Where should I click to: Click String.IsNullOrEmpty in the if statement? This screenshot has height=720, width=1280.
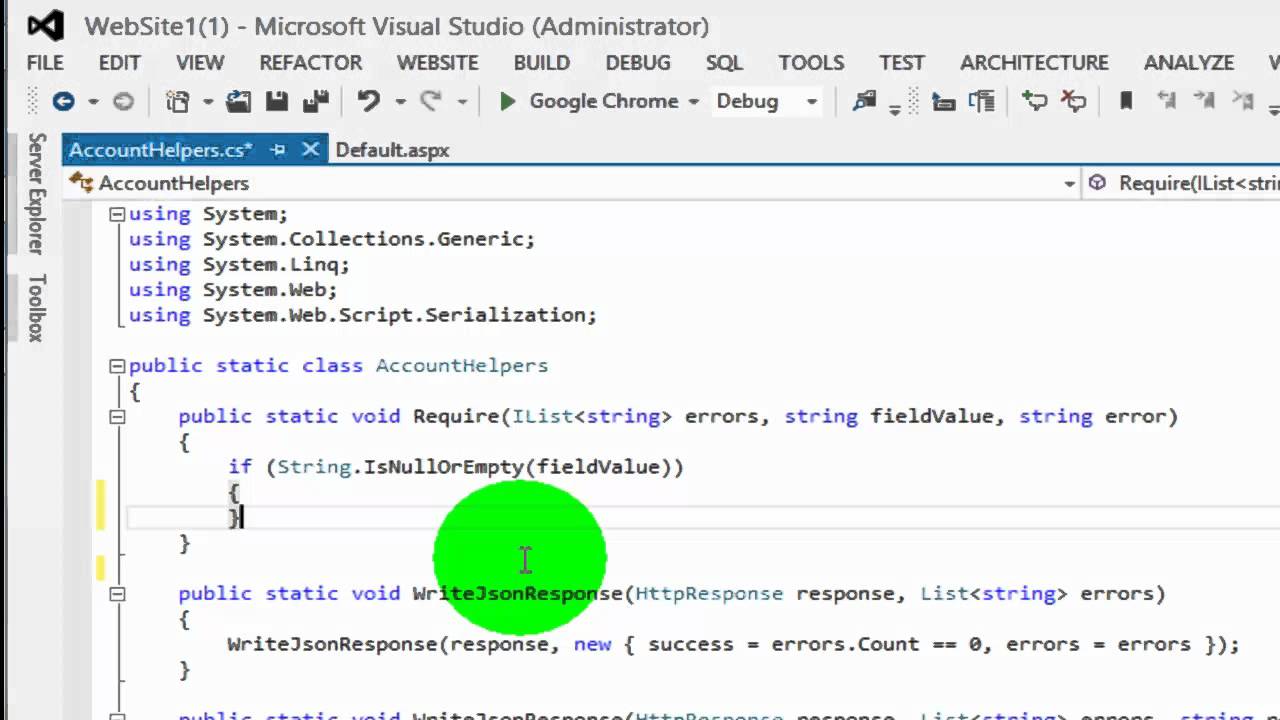click(402, 467)
